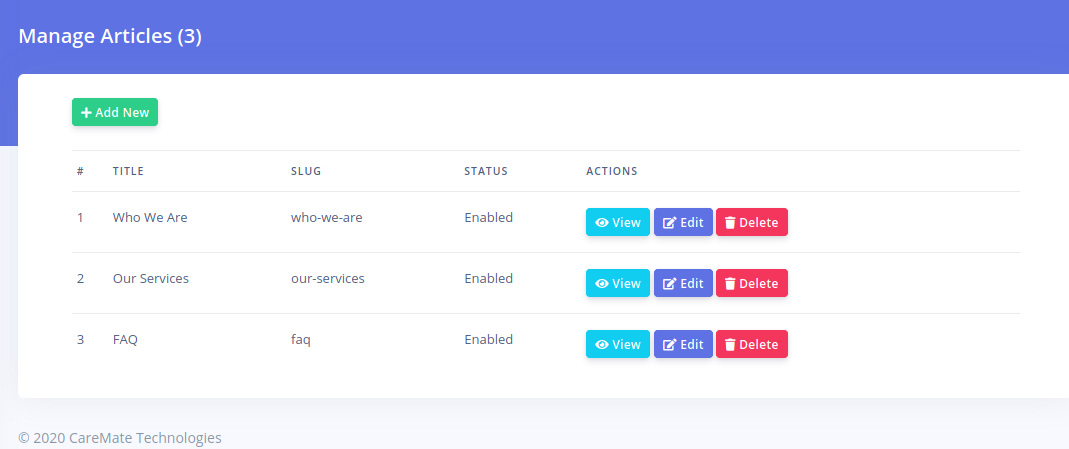
Task: View the Our Services article
Action: (x=617, y=283)
